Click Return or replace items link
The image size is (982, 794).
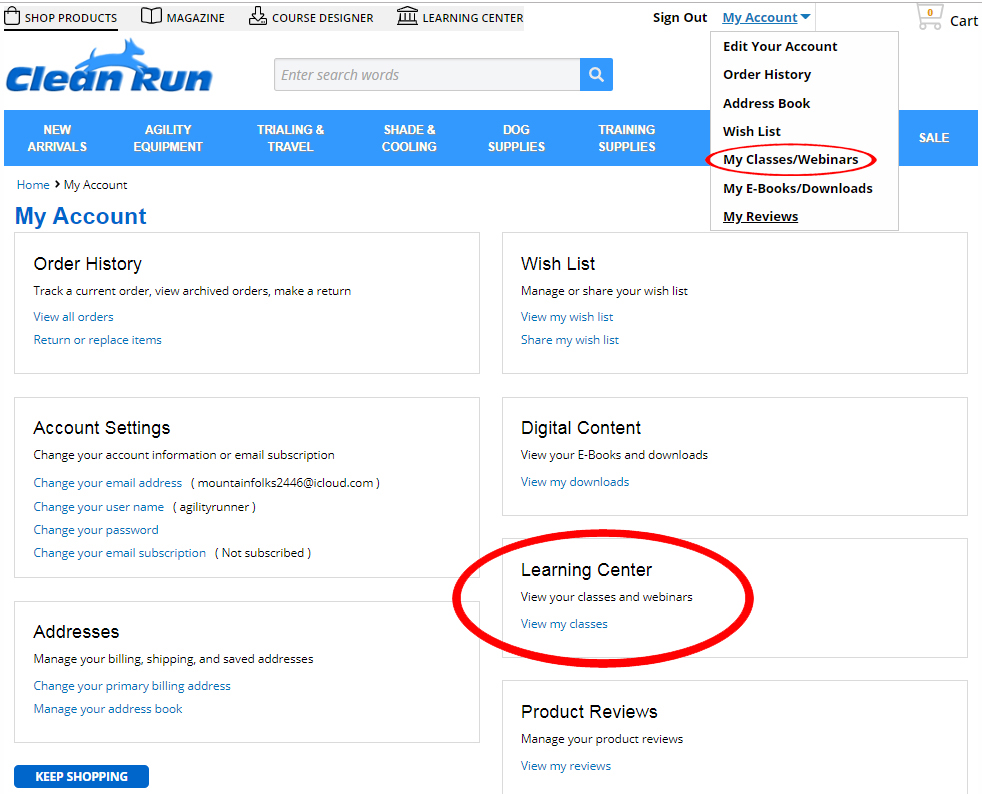coord(97,340)
